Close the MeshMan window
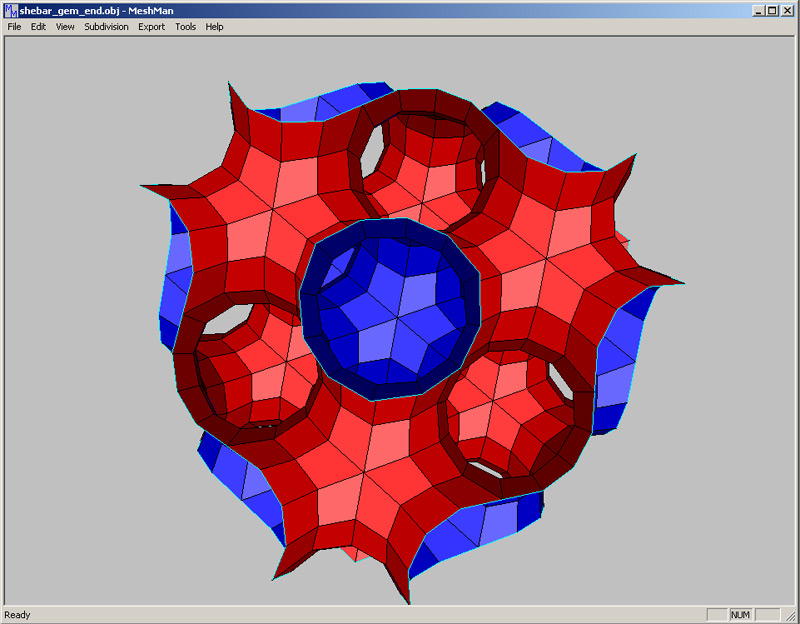 coord(787,10)
